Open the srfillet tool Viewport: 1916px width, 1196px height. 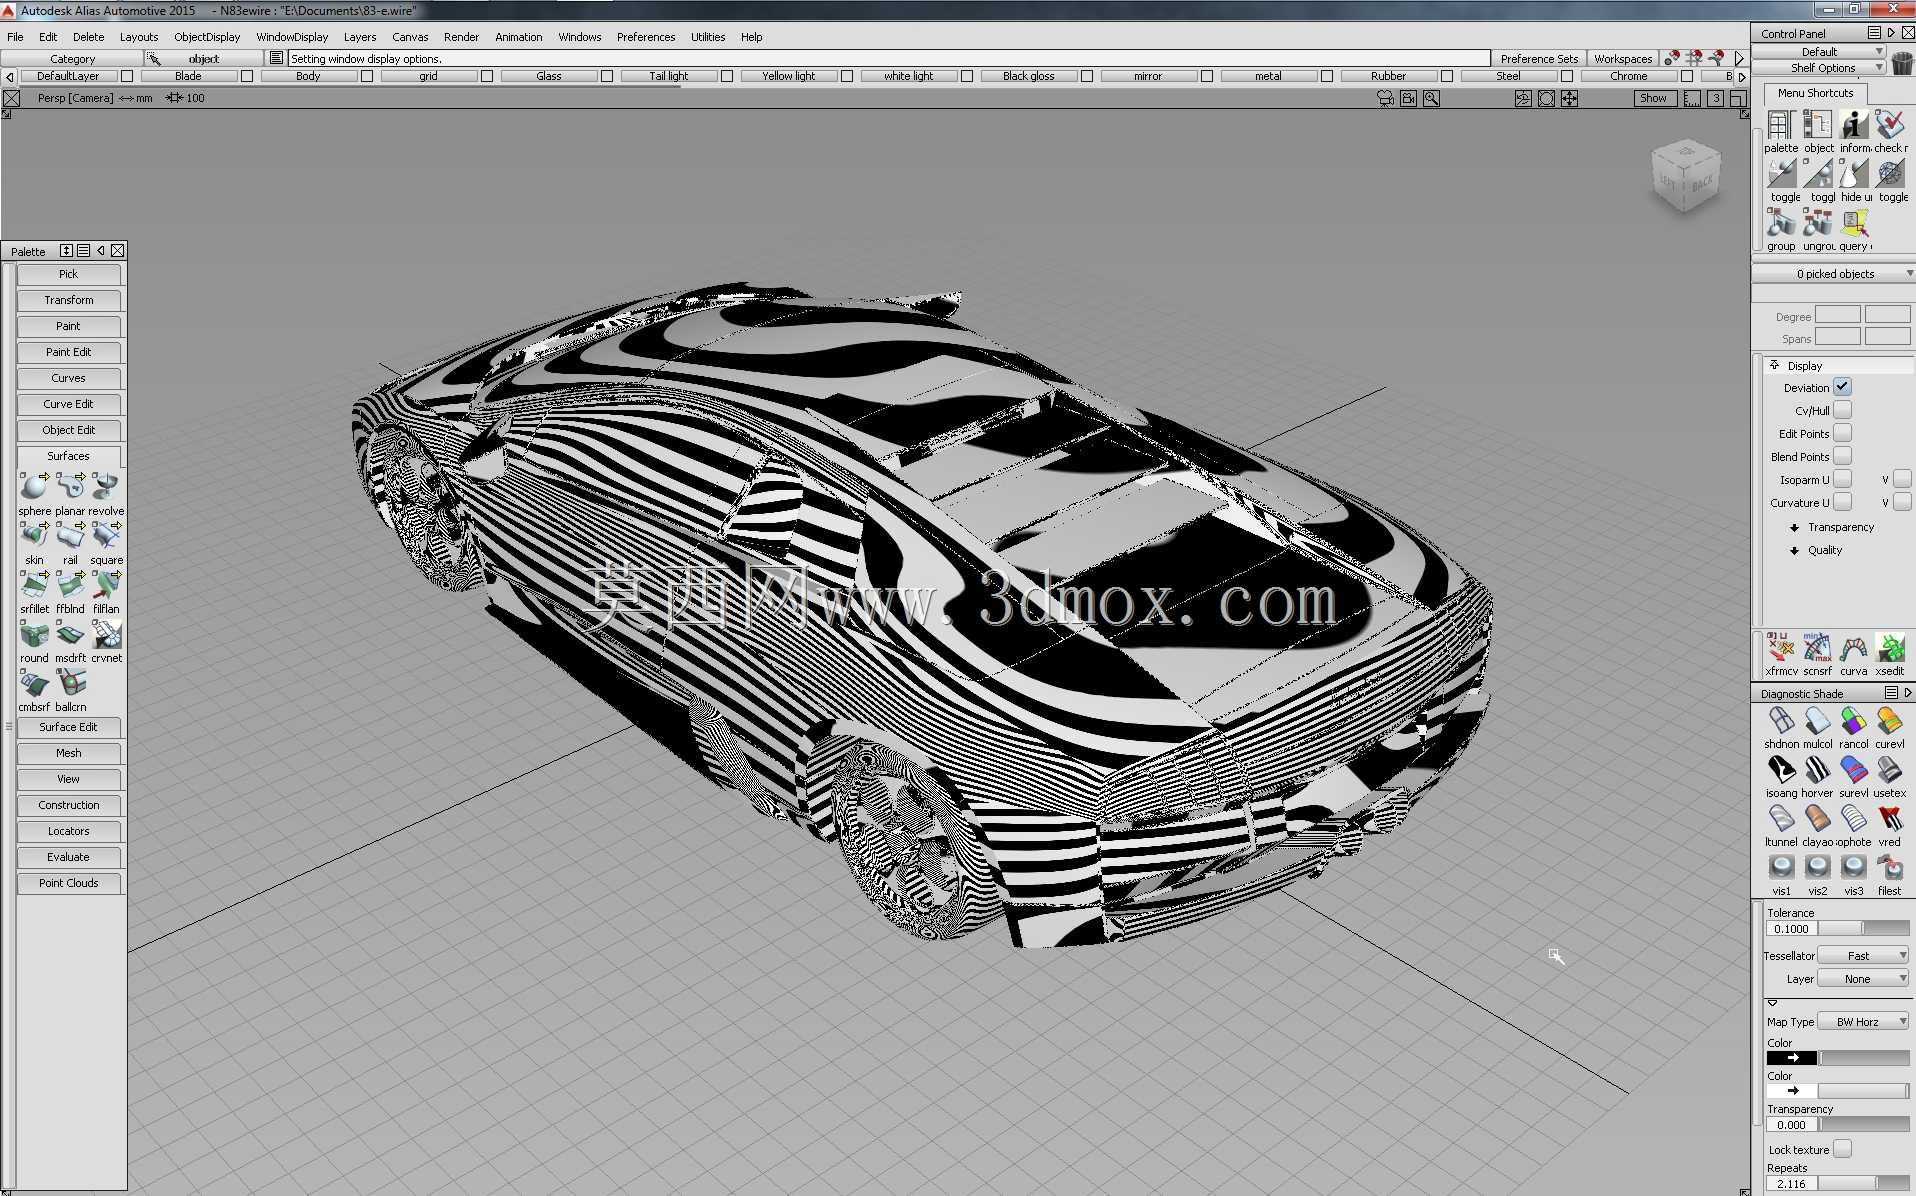tap(34, 584)
